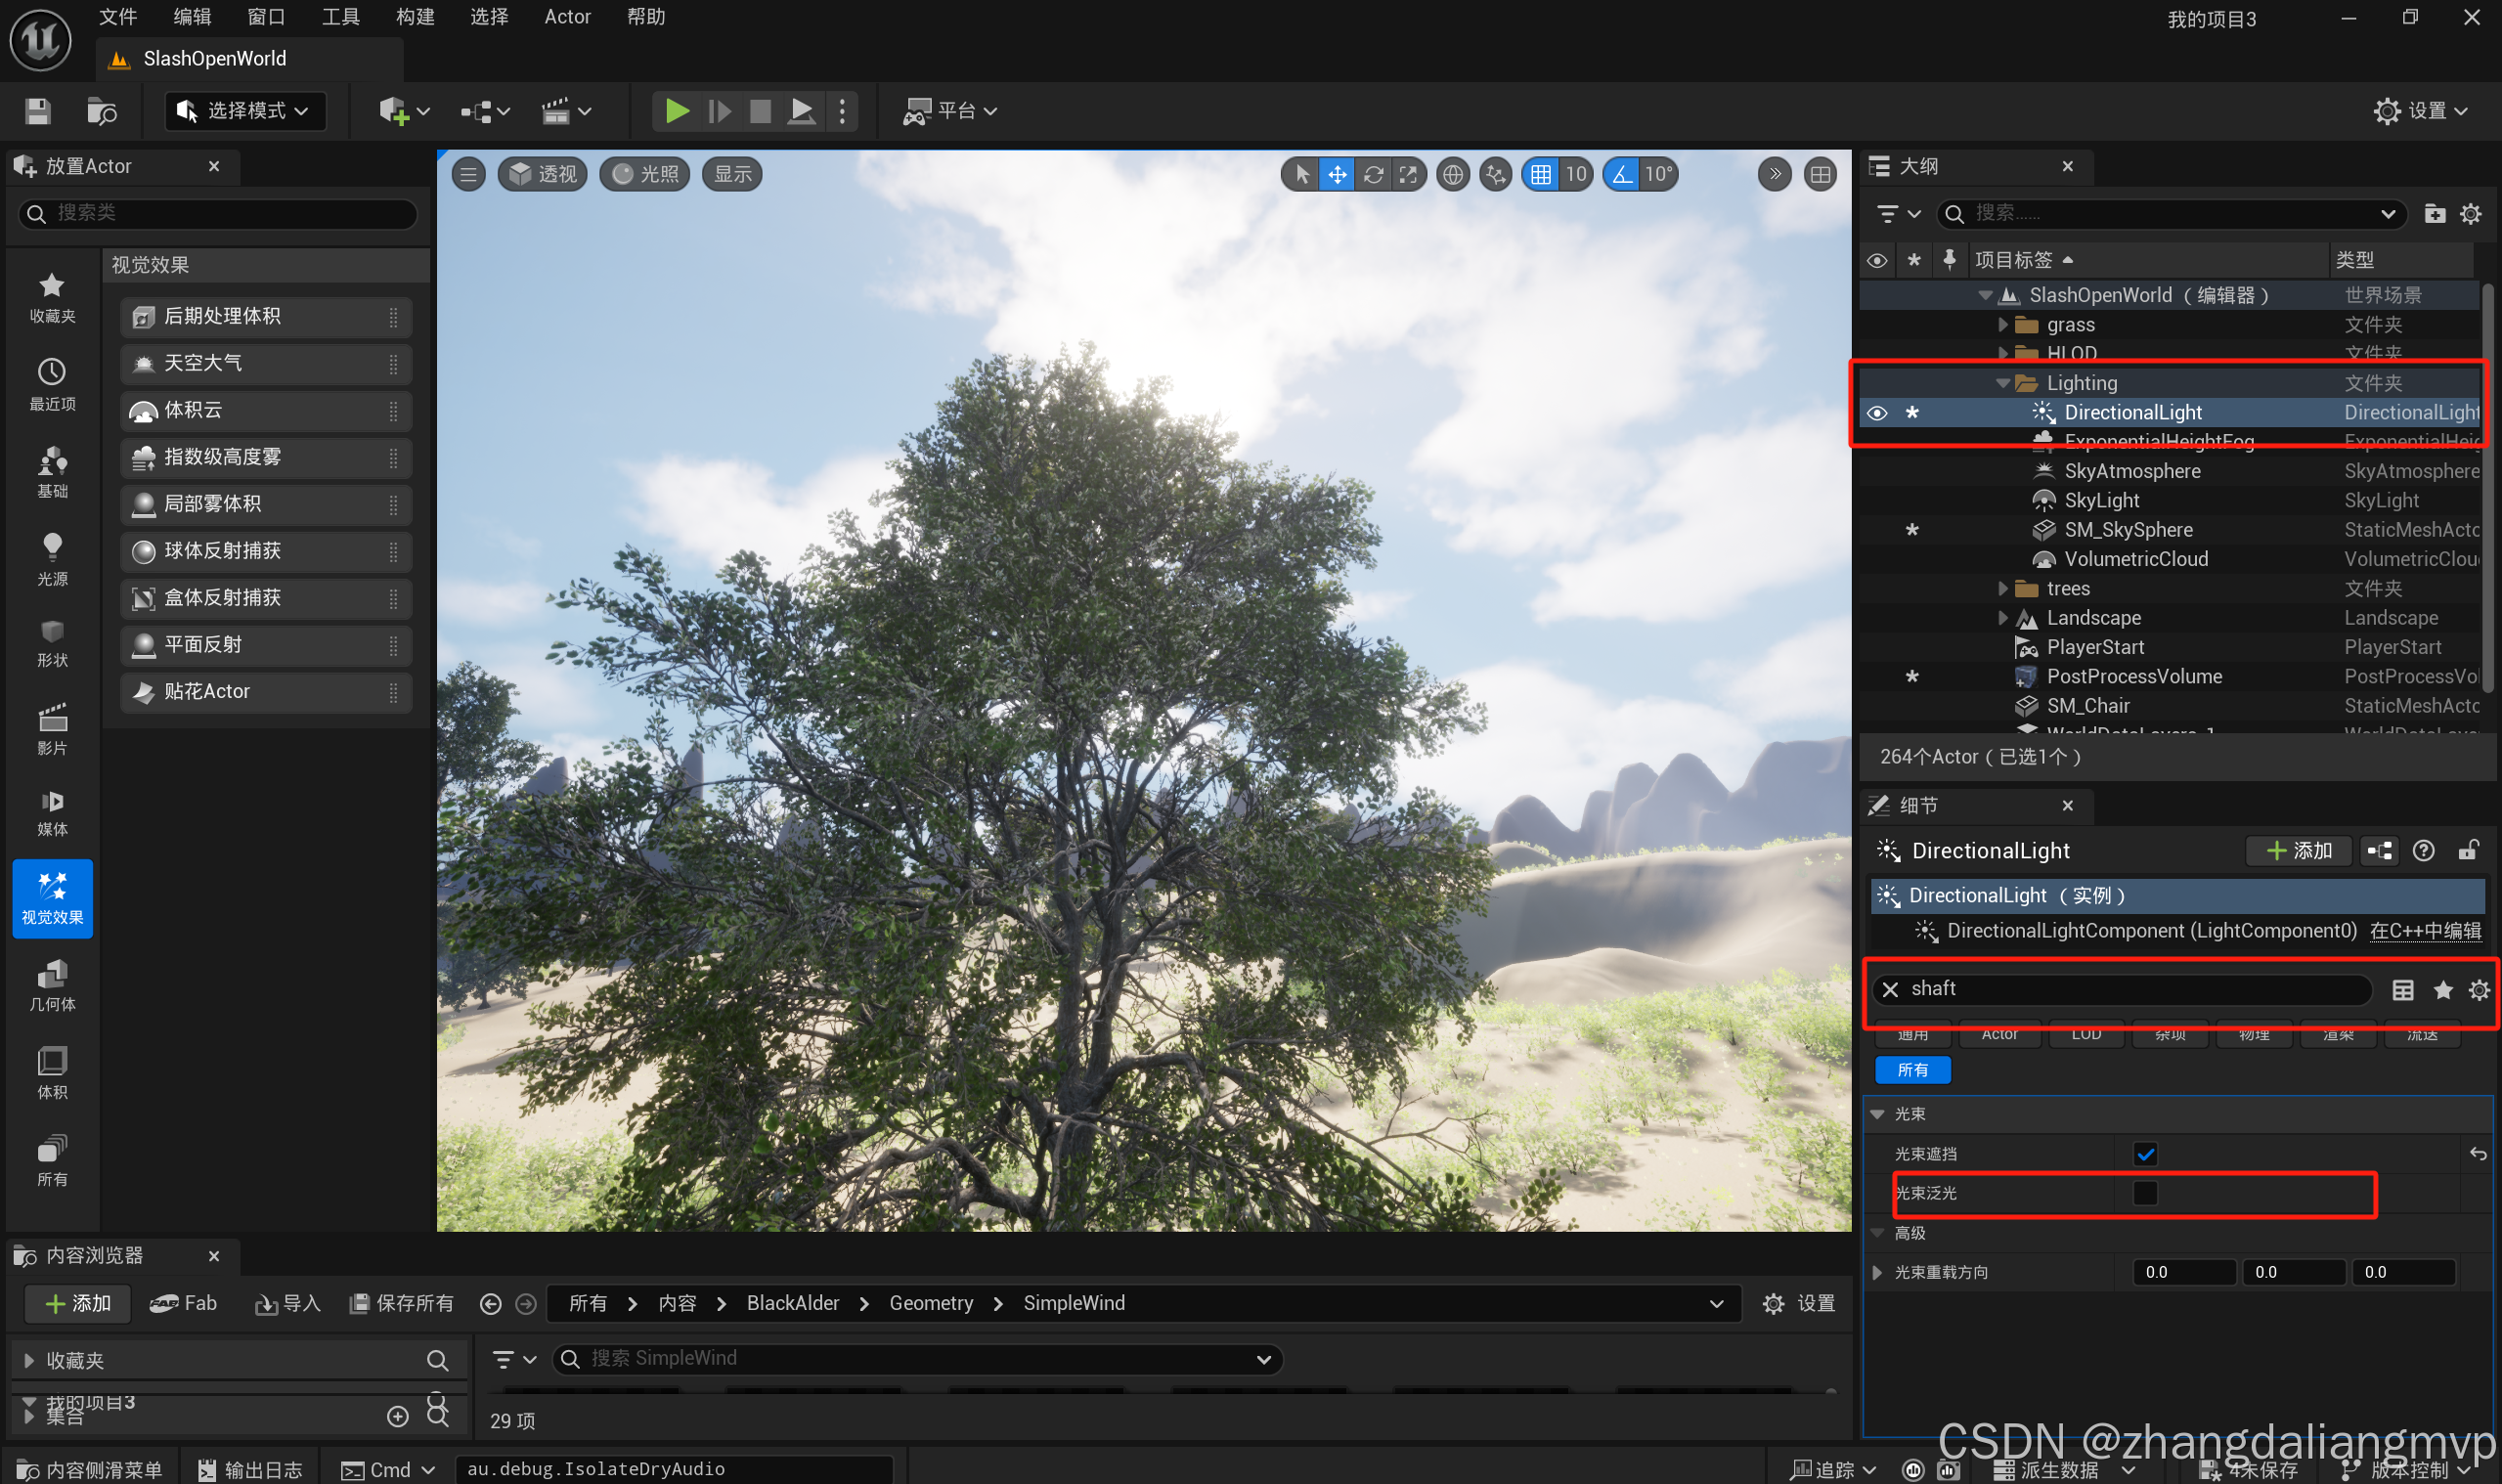The image size is (2502, 1484).
Task: Open the 几何体 (Geometry) category icon
Action: [52, 984]
